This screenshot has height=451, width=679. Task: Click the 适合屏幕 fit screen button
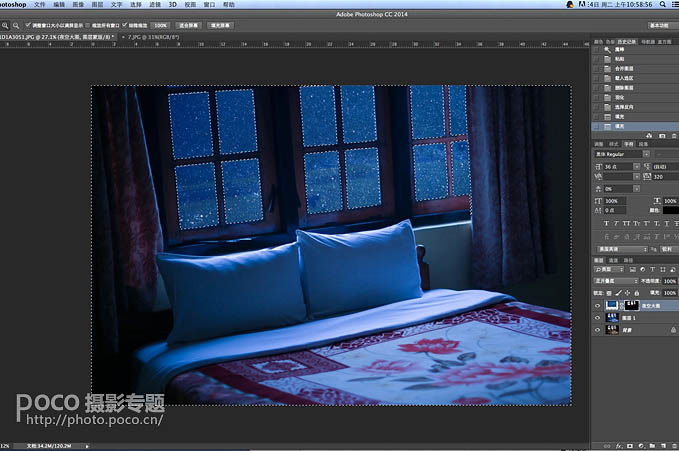point(188,26)
